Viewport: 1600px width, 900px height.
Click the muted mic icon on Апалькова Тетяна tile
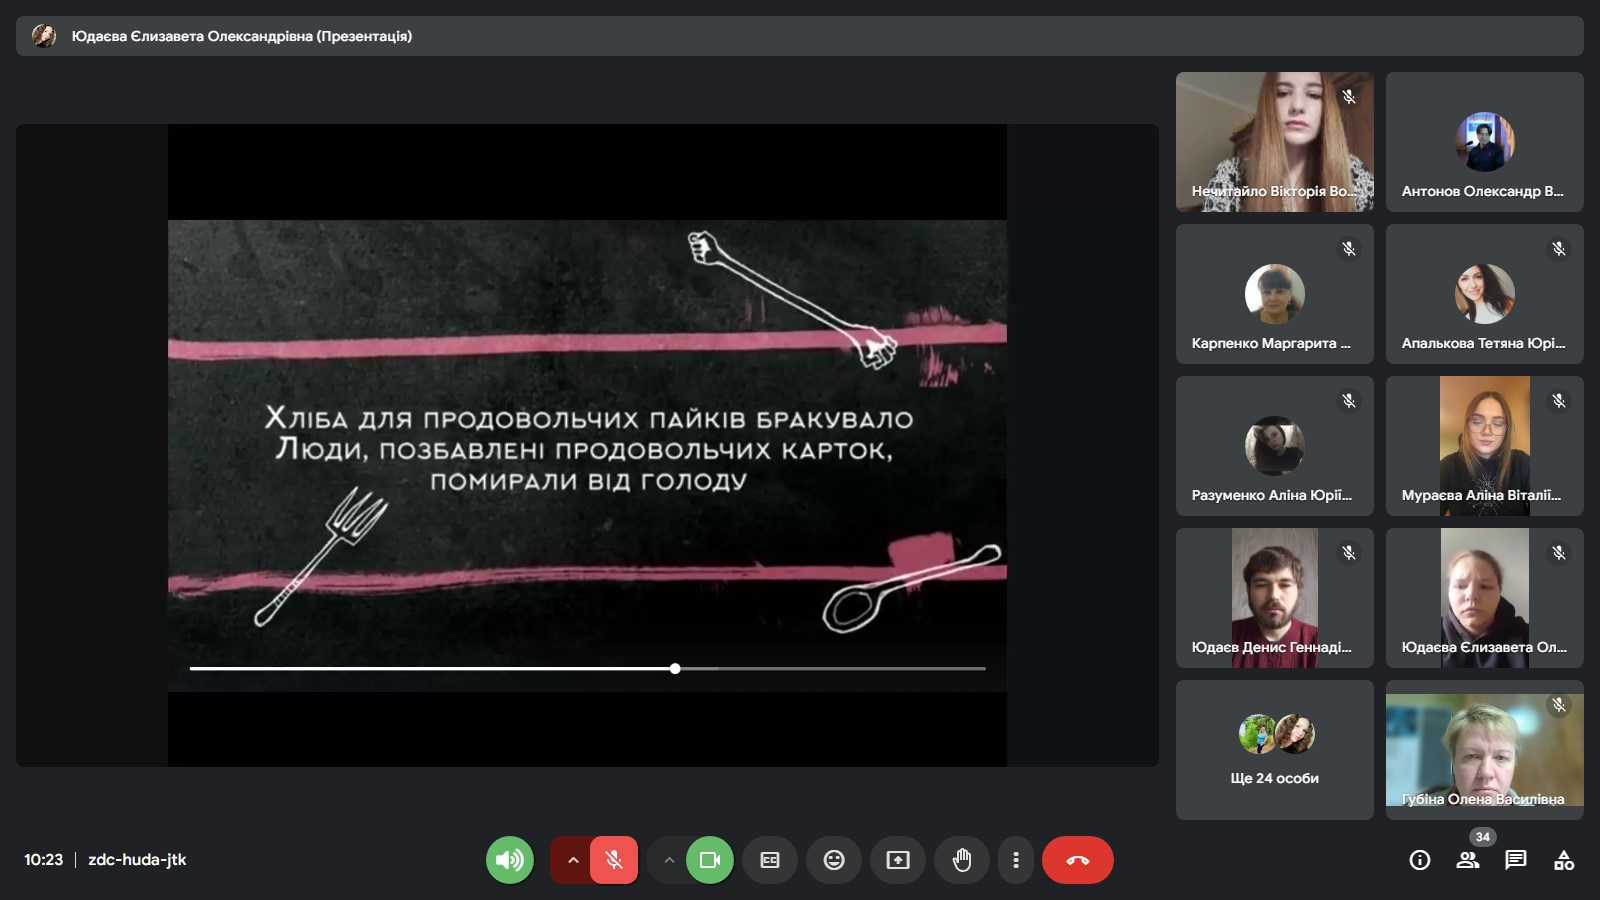coord(1559,249)
